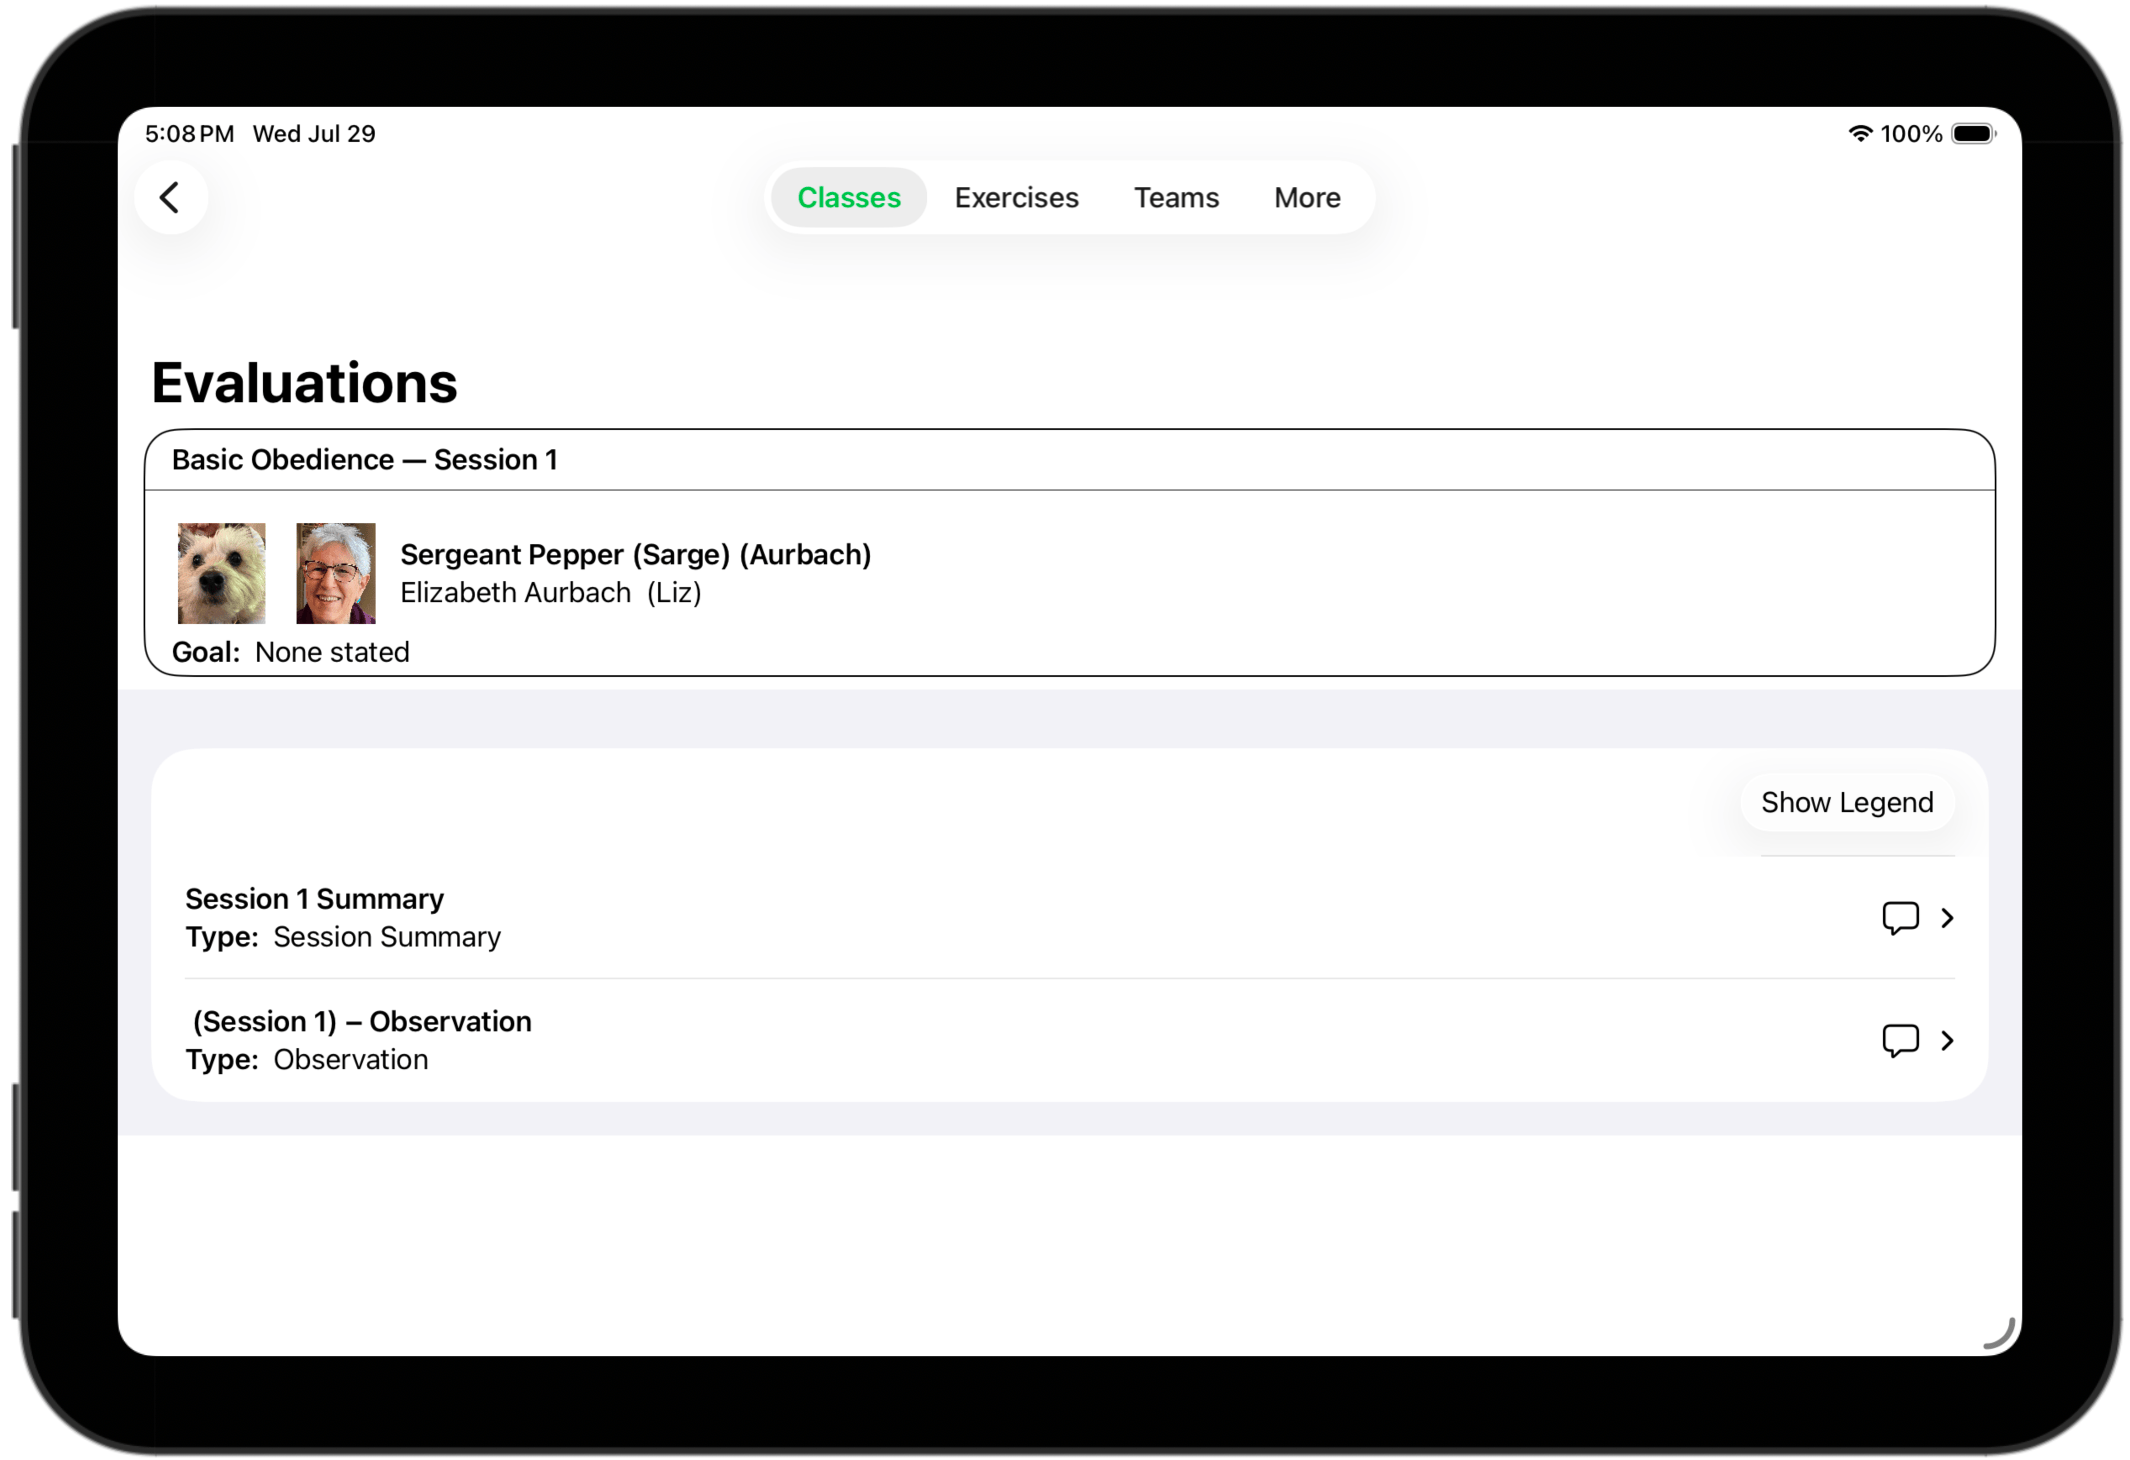Viewport: 2130px width, 1460px height.
Task: Tap Sergeant Pepper (Sarge) (Aurbach) name
Action: pos(635,554)
